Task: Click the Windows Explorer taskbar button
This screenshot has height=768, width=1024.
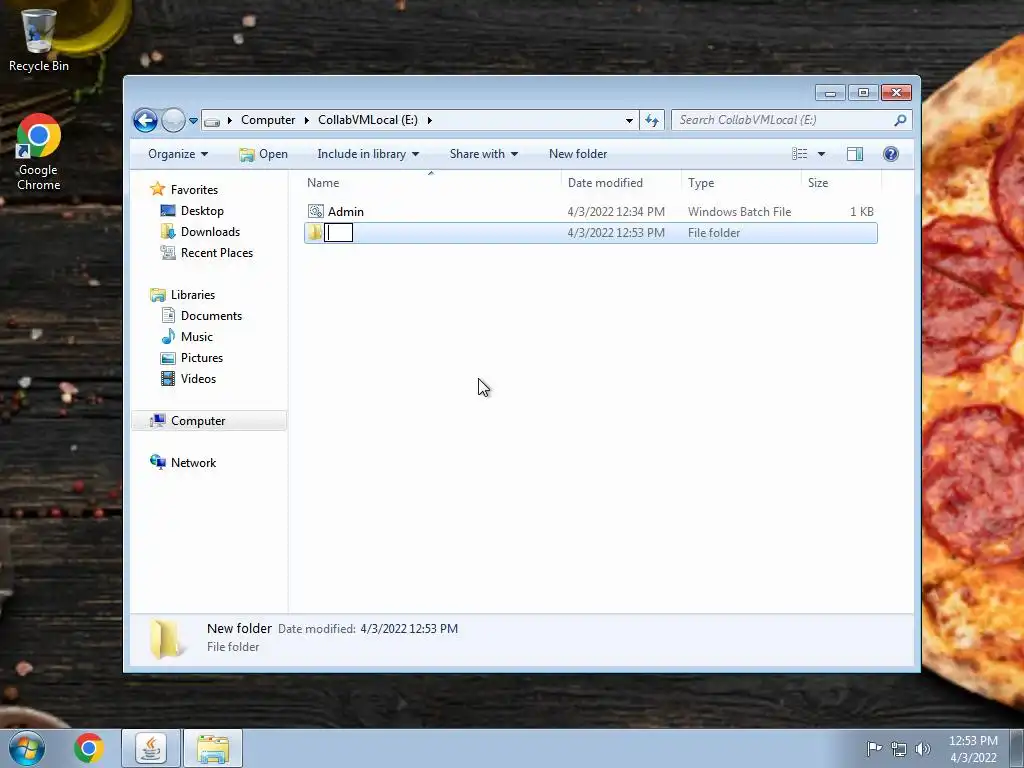Action: coord(213,748)
